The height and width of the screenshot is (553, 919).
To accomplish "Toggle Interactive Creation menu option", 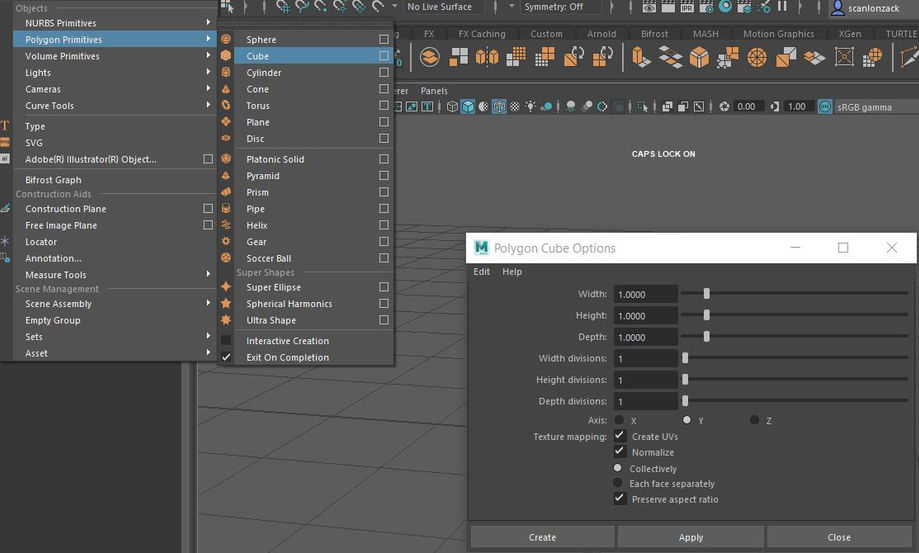I will coord(226,340).
